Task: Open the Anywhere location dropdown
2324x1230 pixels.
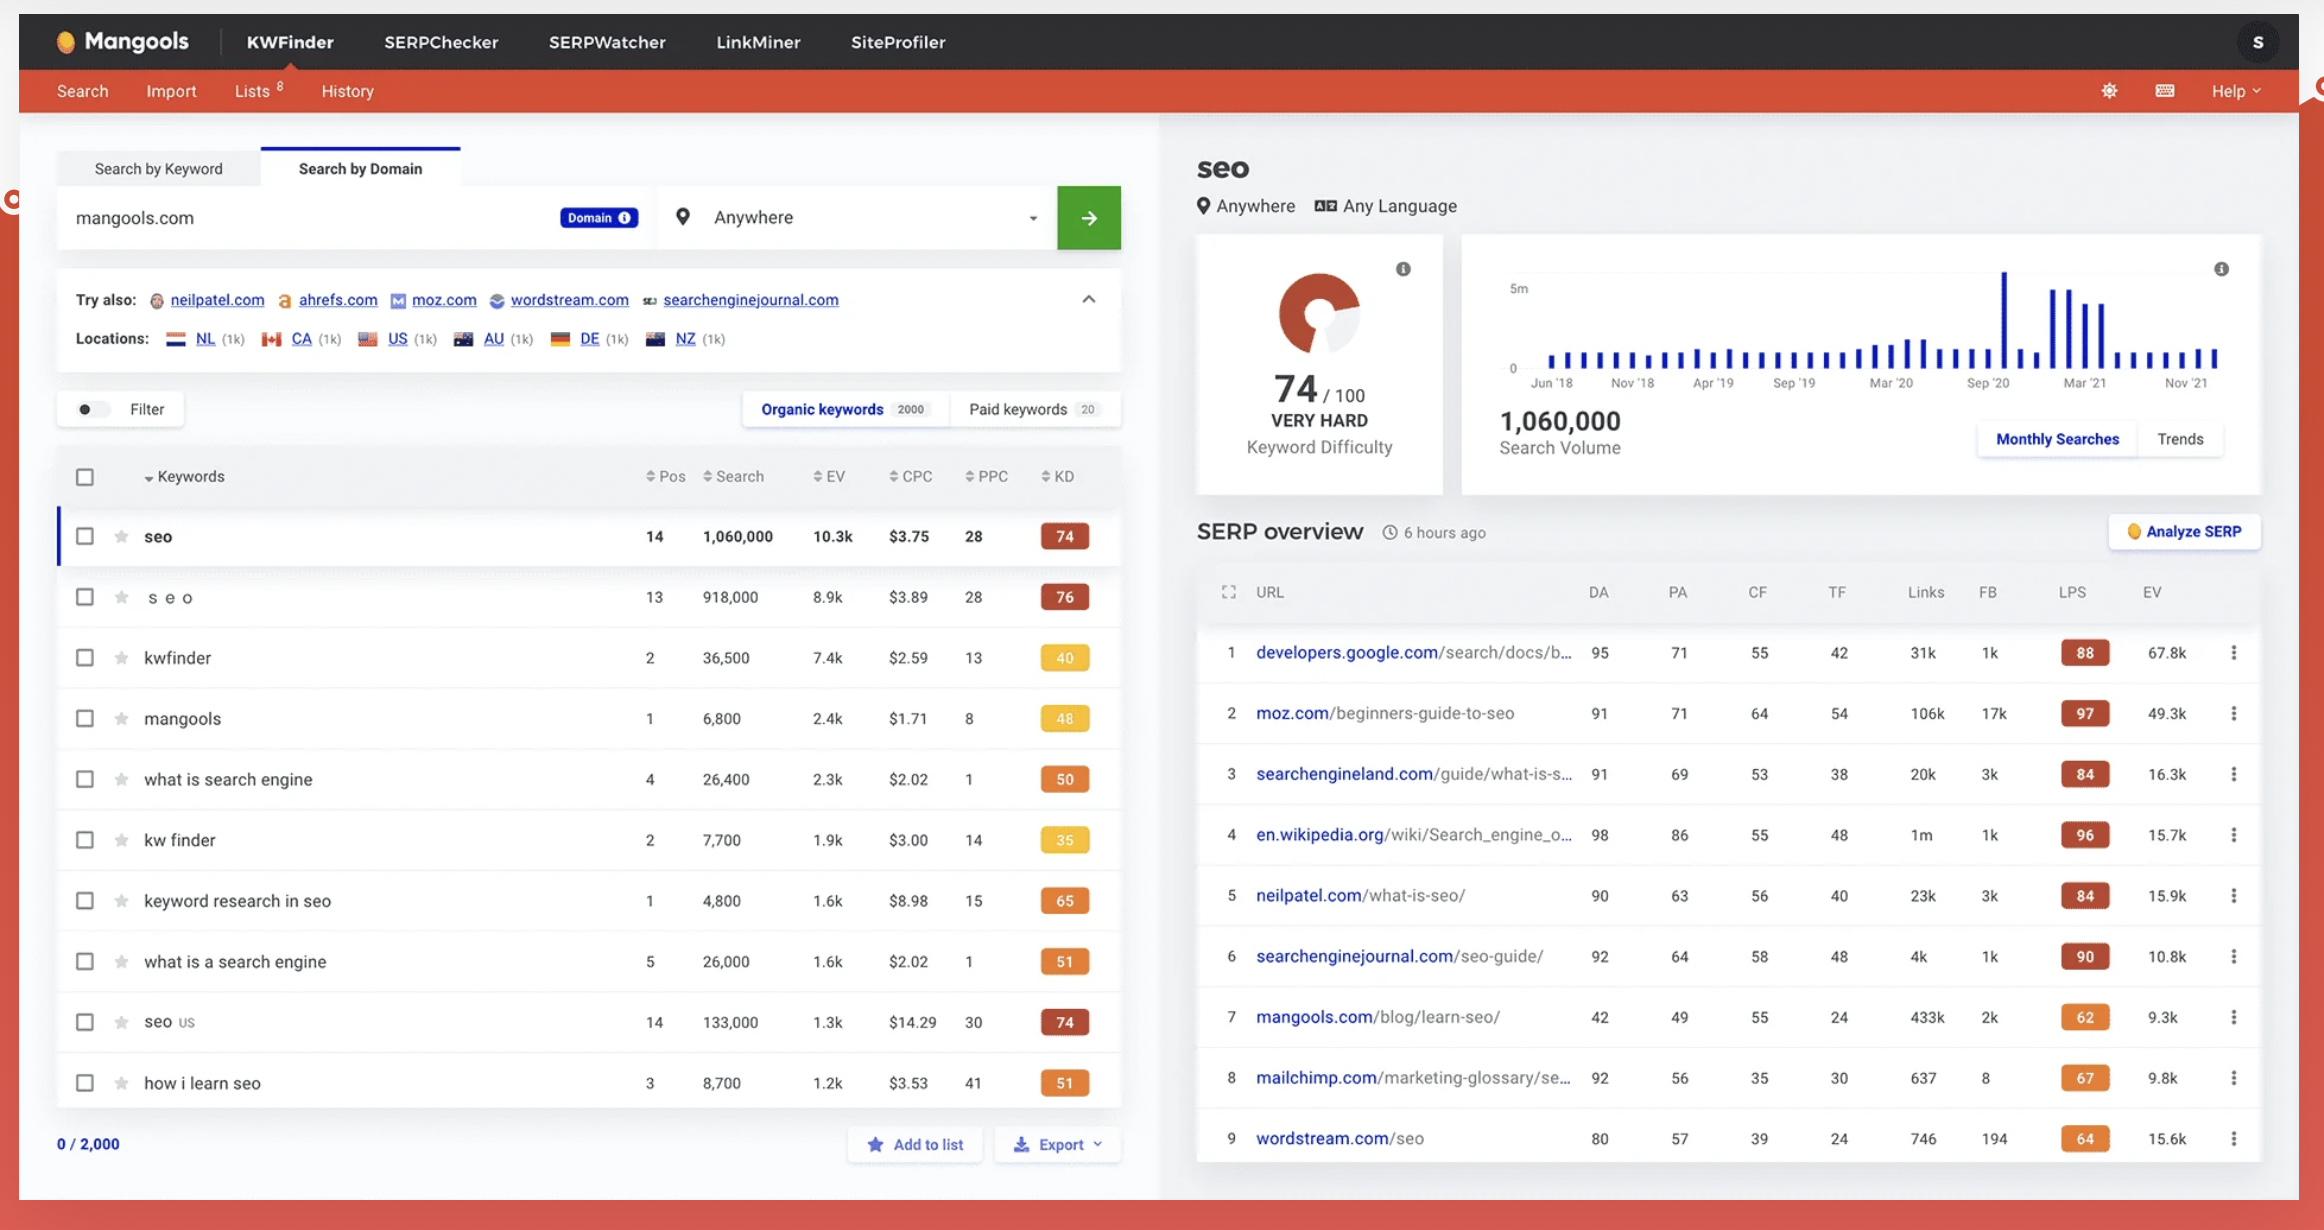Action: 858,218
